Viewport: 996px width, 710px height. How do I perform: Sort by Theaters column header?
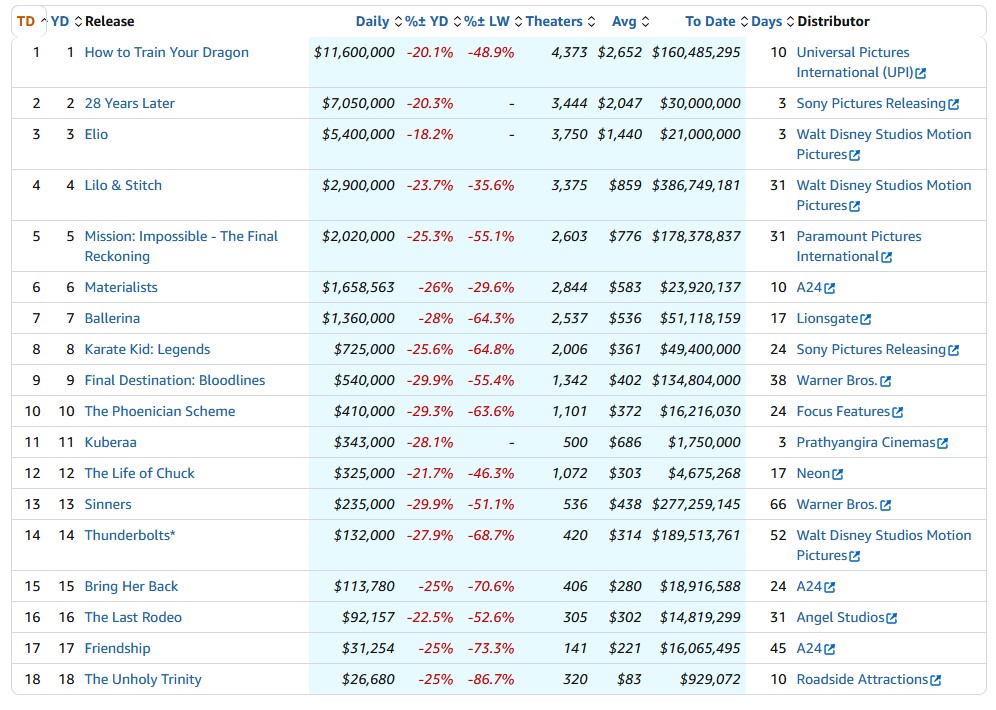click(x=560, y=22)
